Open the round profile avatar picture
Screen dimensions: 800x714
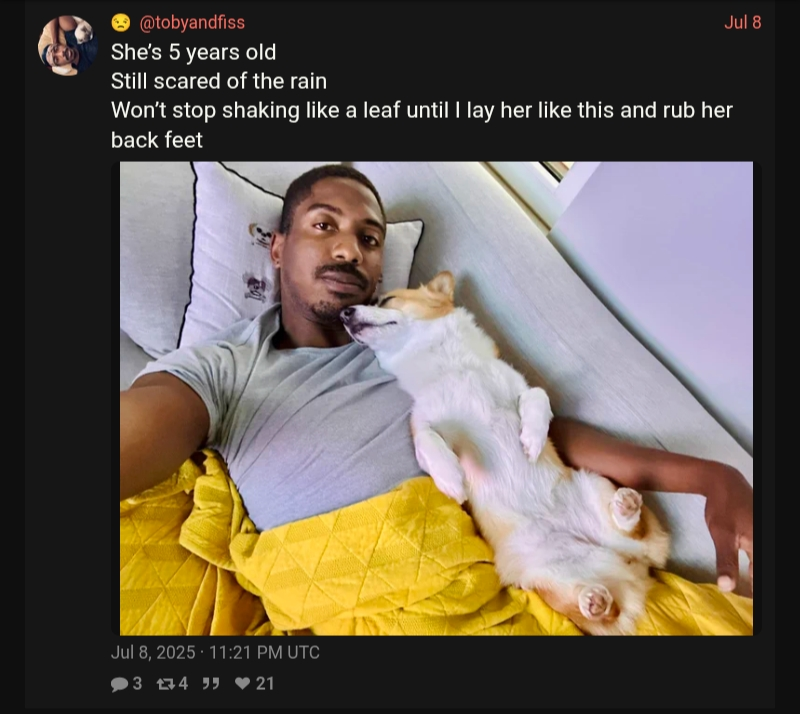(x=68, y=45)
